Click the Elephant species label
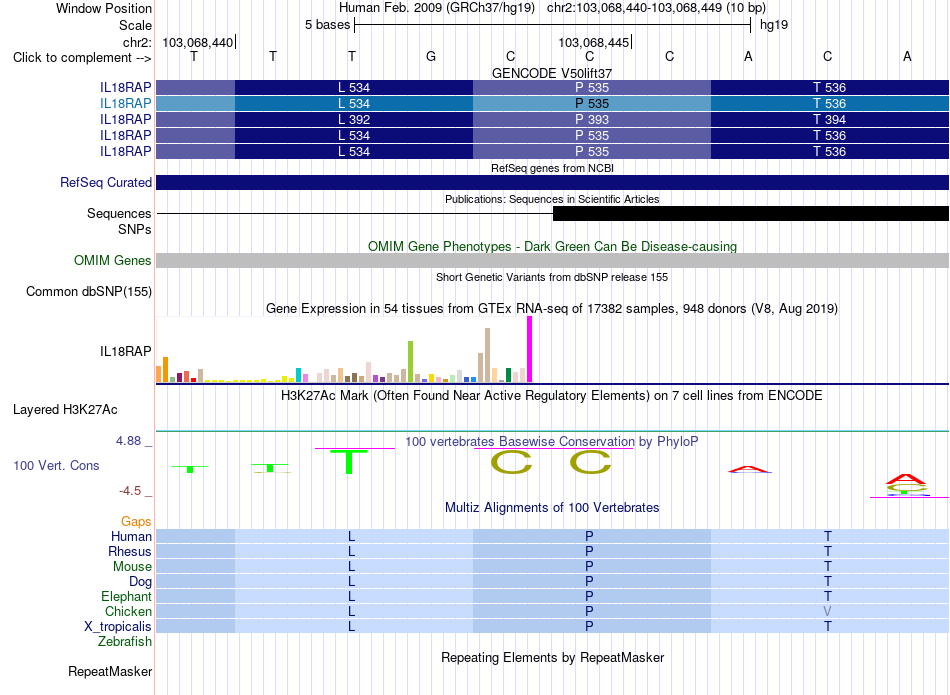This screenshot has height=695, width=950. 126,597
